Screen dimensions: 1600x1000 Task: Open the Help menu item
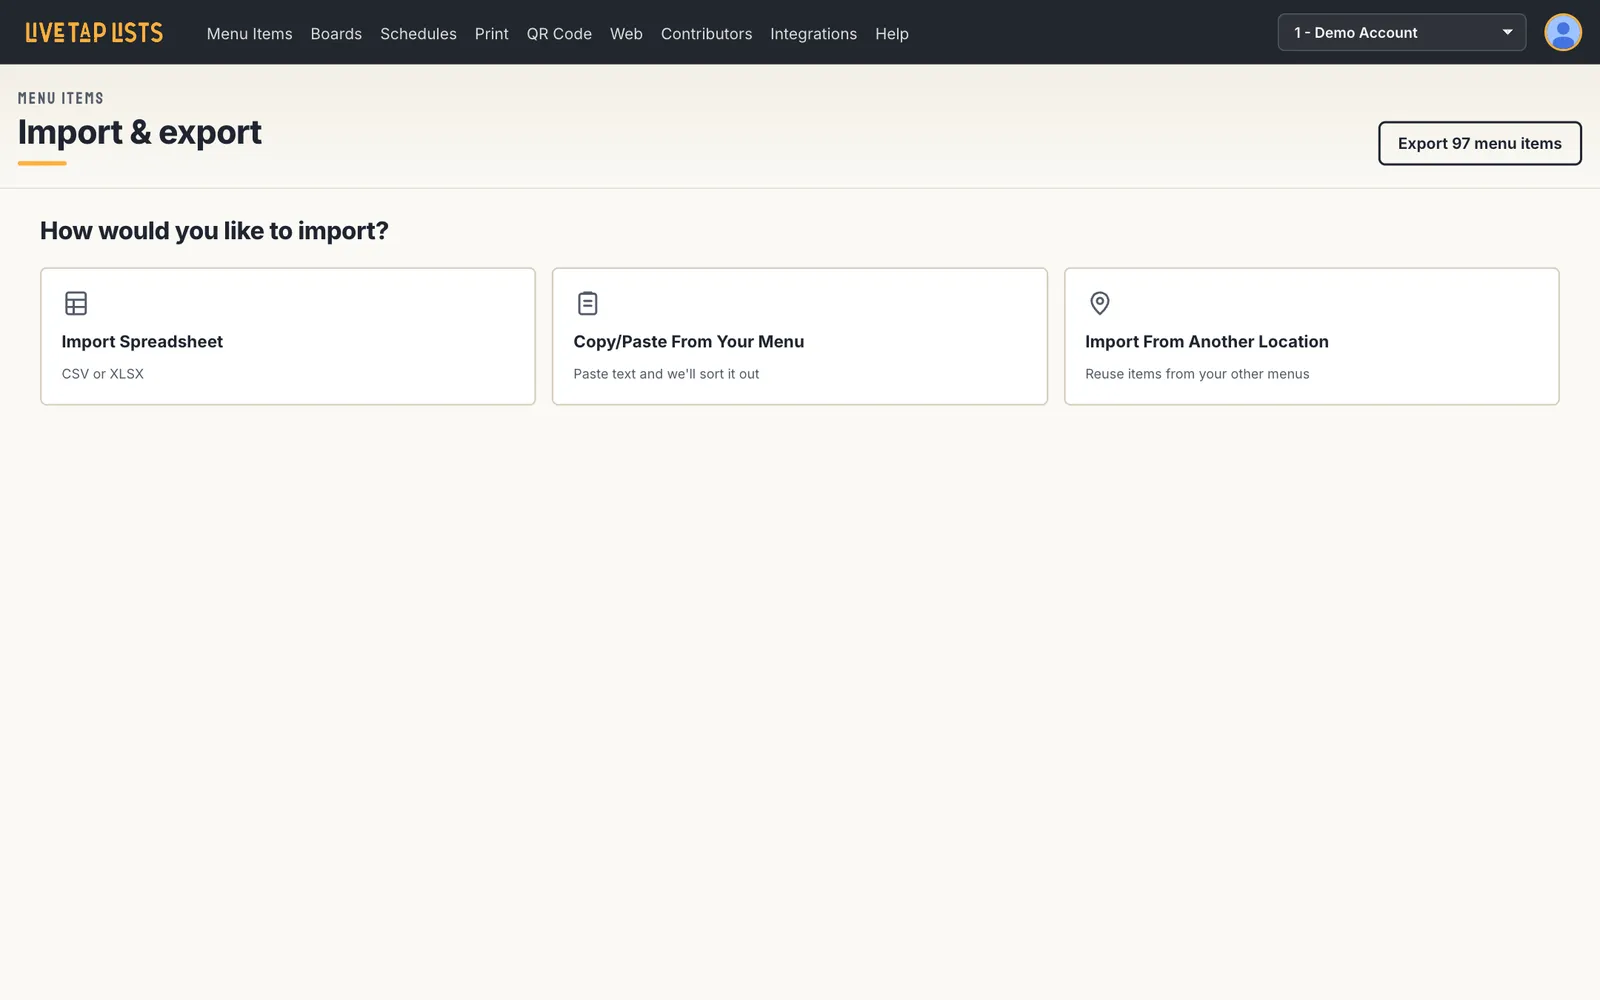click(x=892, y=34)
